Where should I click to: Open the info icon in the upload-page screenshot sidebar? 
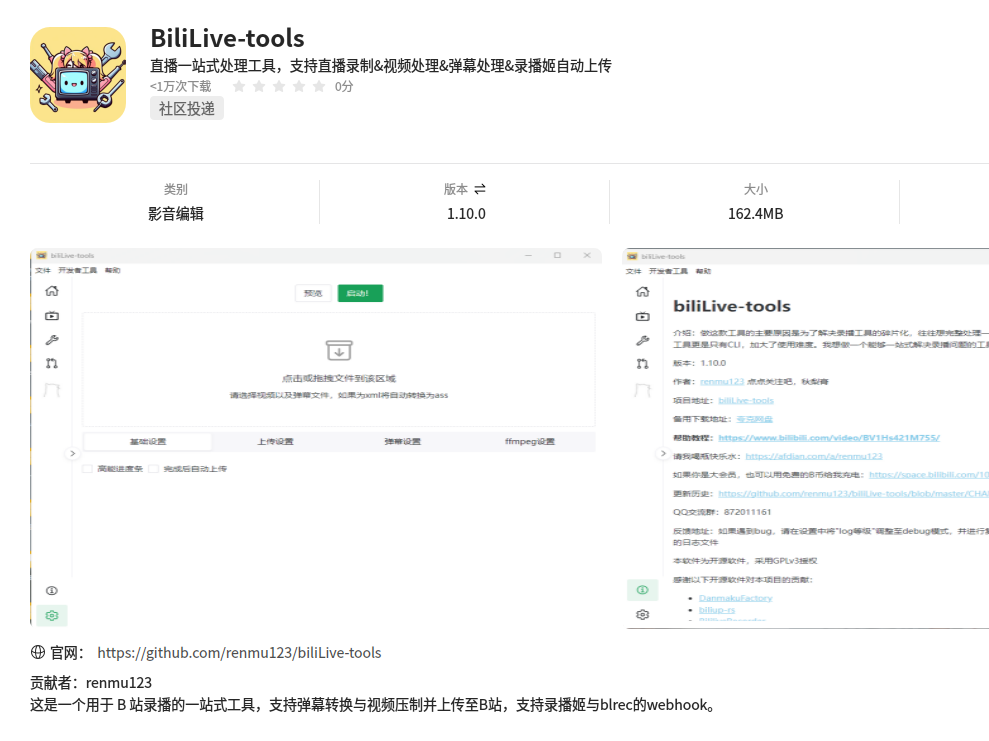tap(52, 591)
